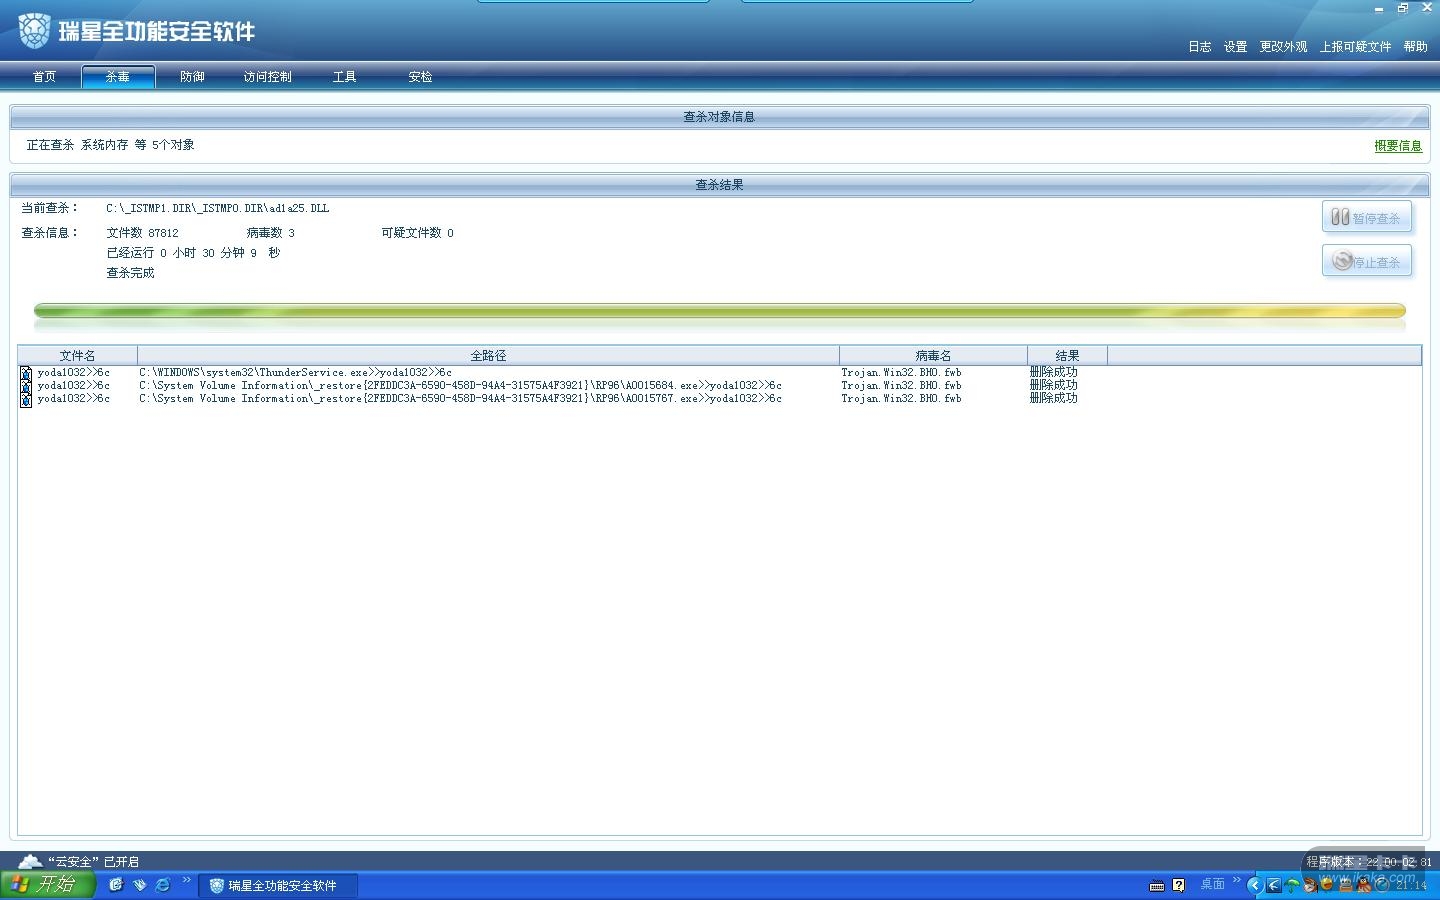Click the current scan path ending in adla25.DLL
Viewport: 1440px width, 900px height.
(218, 209)
